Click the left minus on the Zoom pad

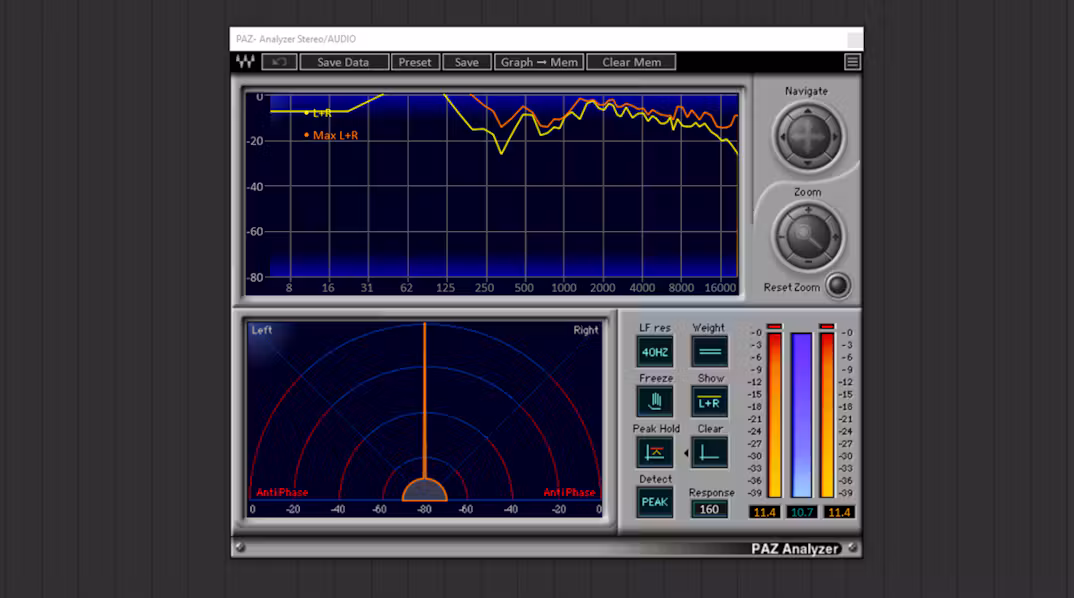[782, 237]
